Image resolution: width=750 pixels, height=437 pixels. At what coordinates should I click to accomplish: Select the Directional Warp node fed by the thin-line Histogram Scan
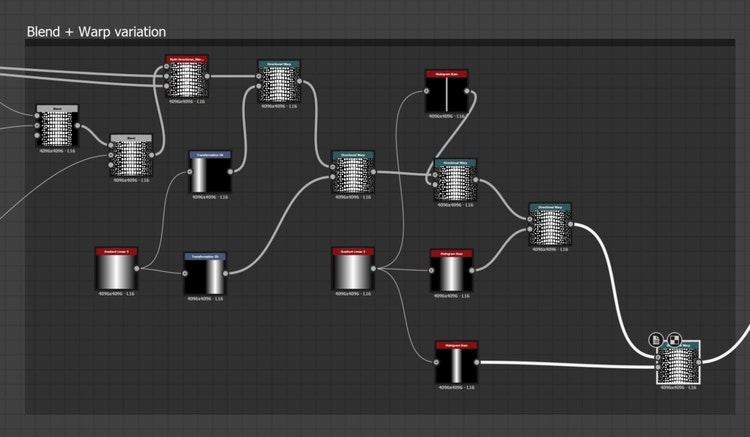coord(455,180)
